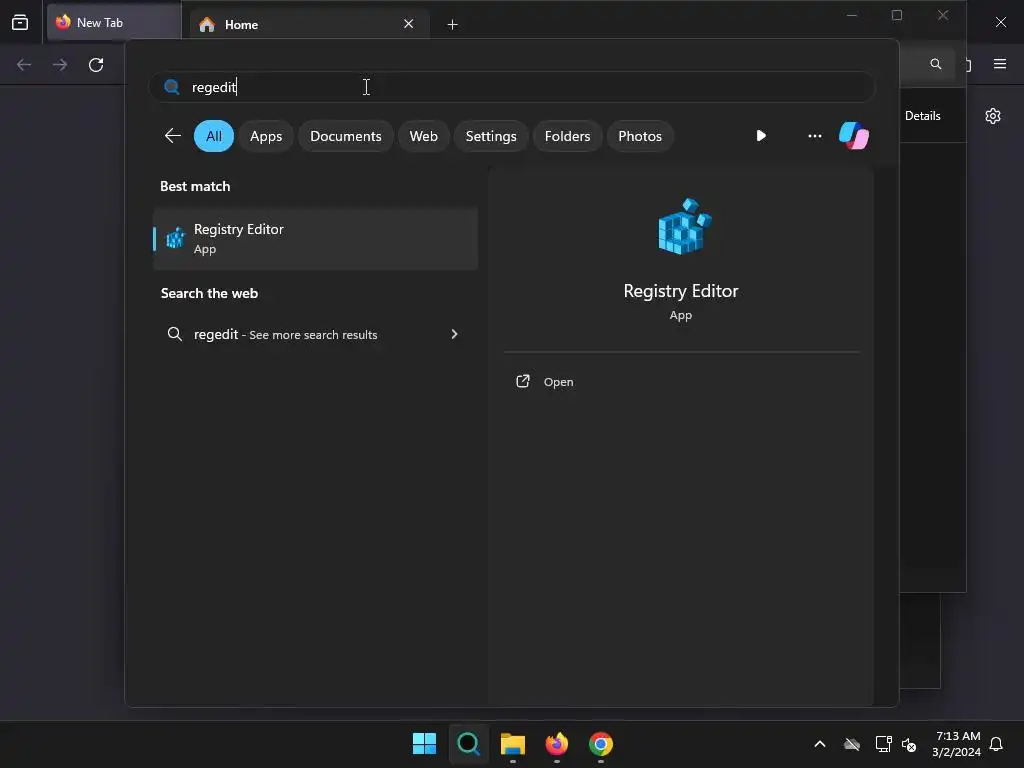1024x768 pixels.
Task: Click the small Registry Editor result icon
Action: 175,238
